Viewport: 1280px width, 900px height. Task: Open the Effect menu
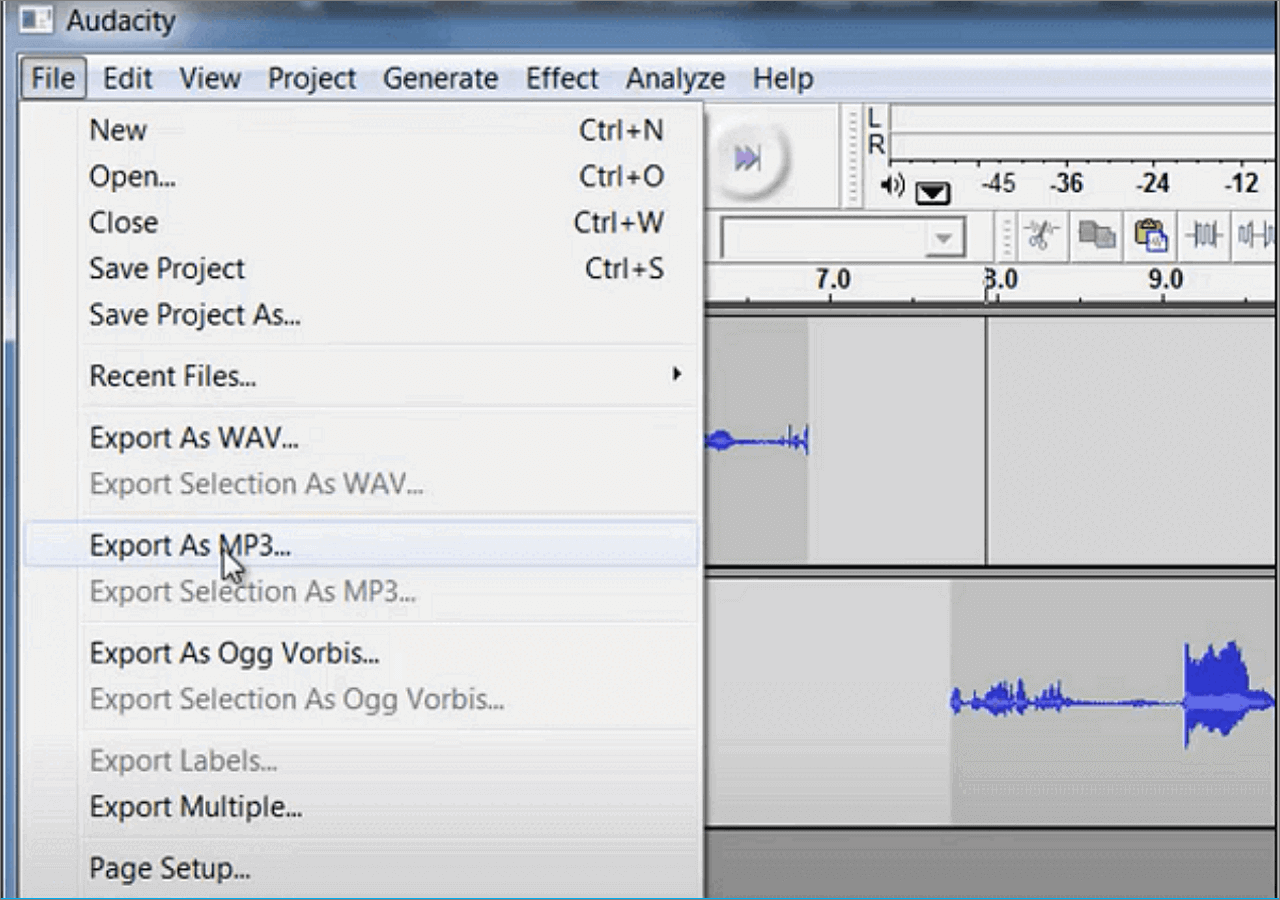[562, 78]
